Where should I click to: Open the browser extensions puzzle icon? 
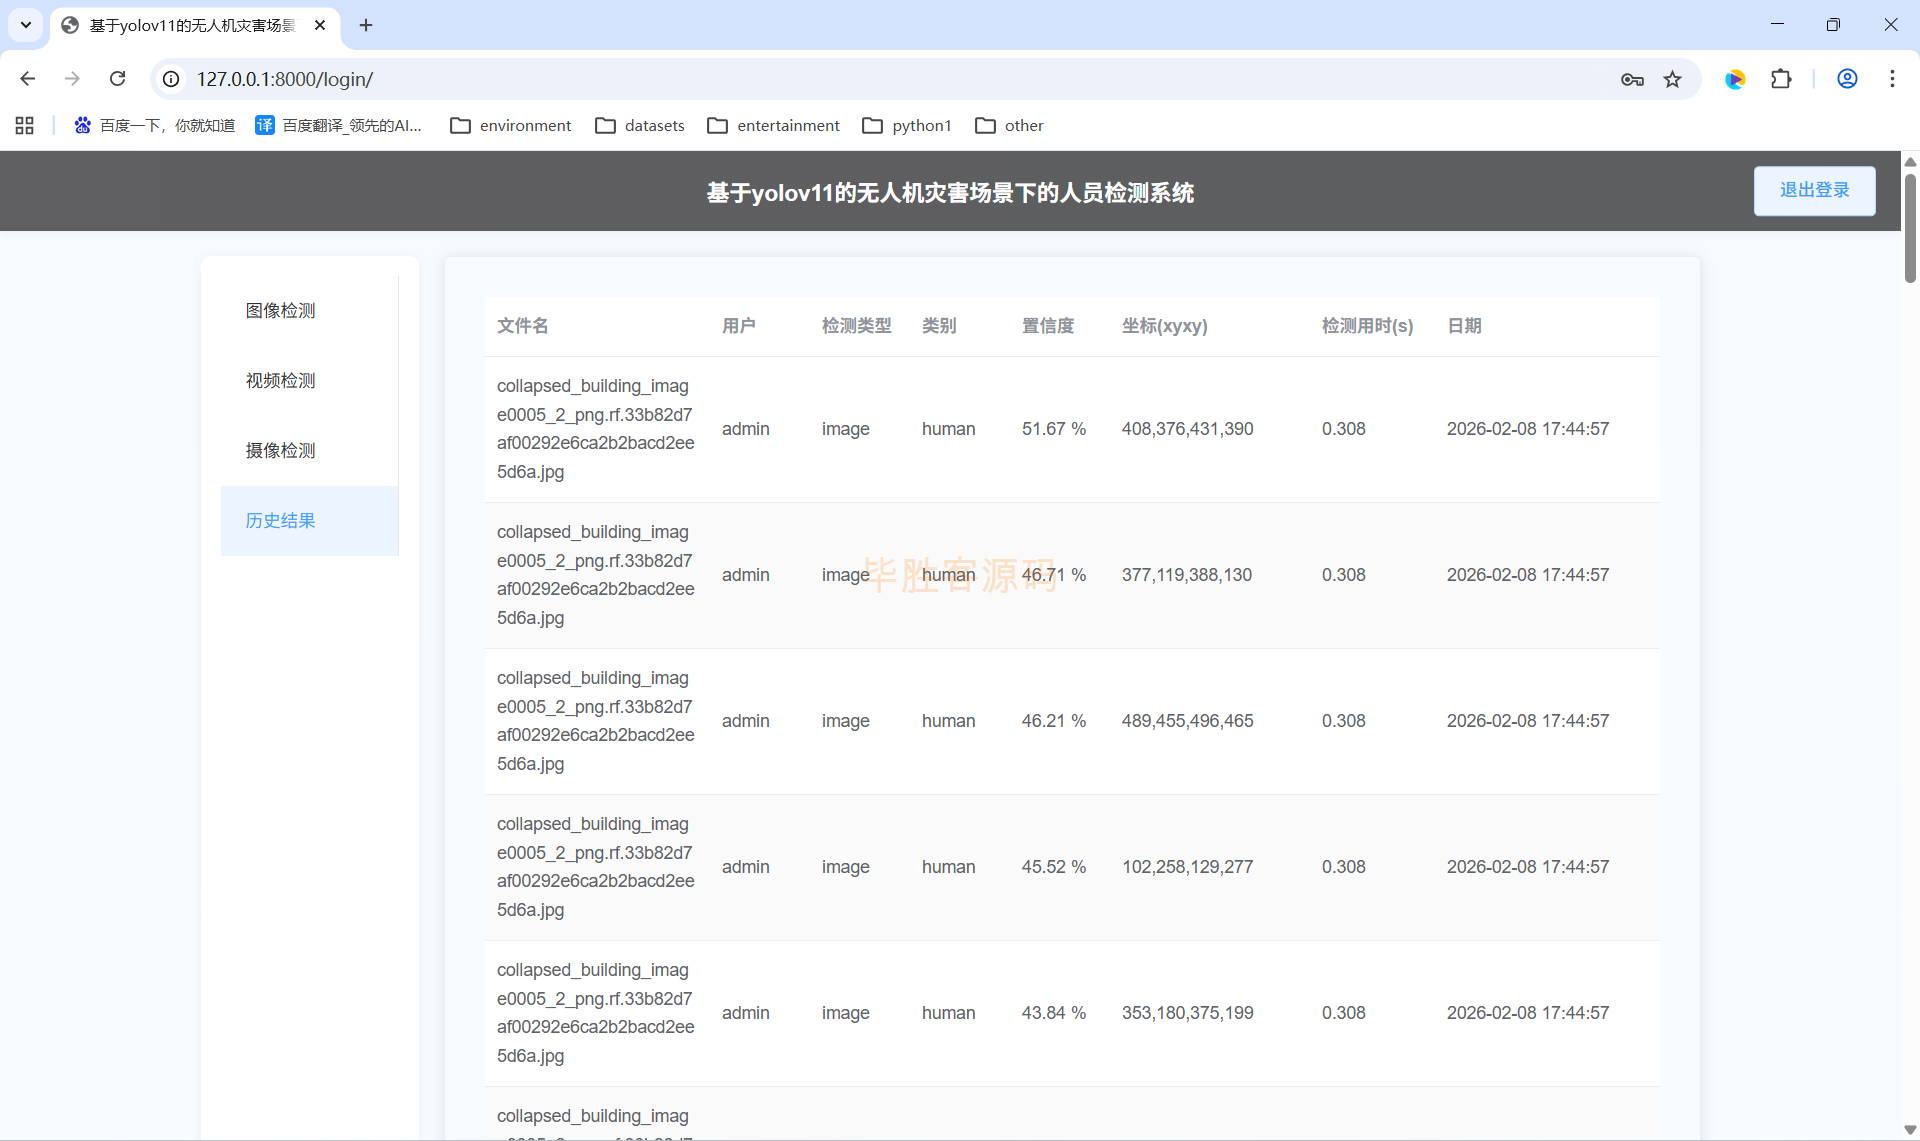1781,79
